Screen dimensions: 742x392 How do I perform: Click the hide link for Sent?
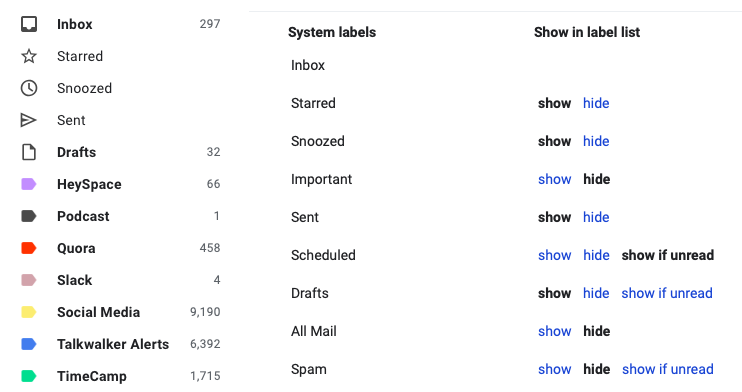(596, 217)
